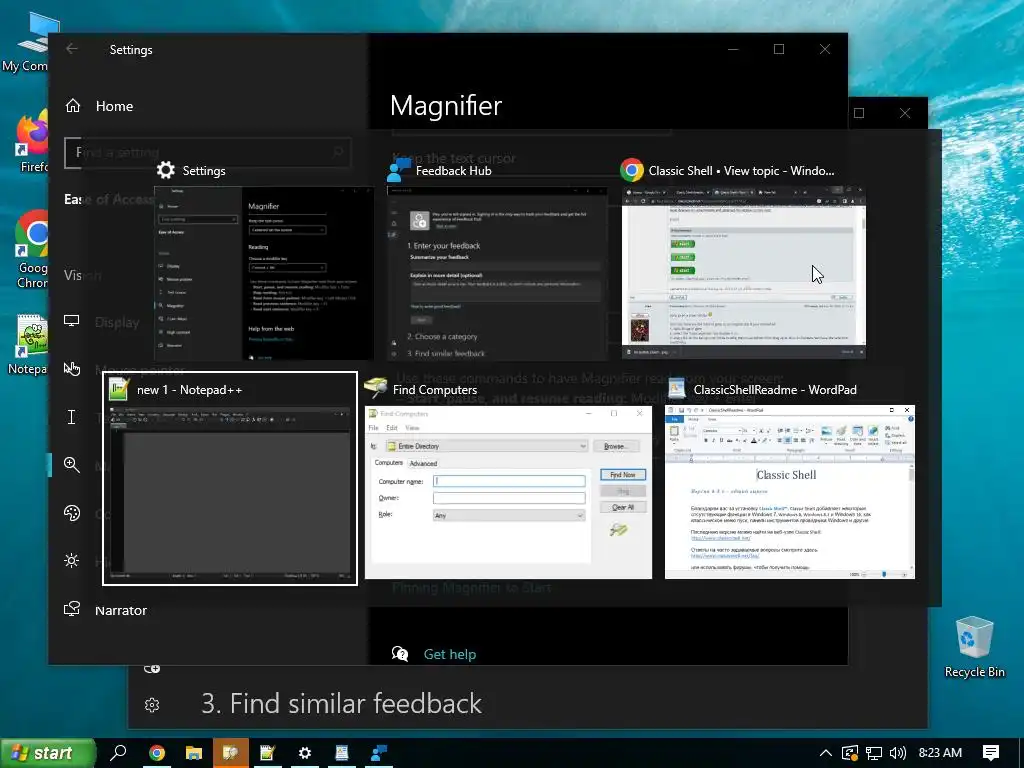This screenshot has width=1024, height=768.
Task: Open Home in the Settings sidebar
Action: coord(99,106)
